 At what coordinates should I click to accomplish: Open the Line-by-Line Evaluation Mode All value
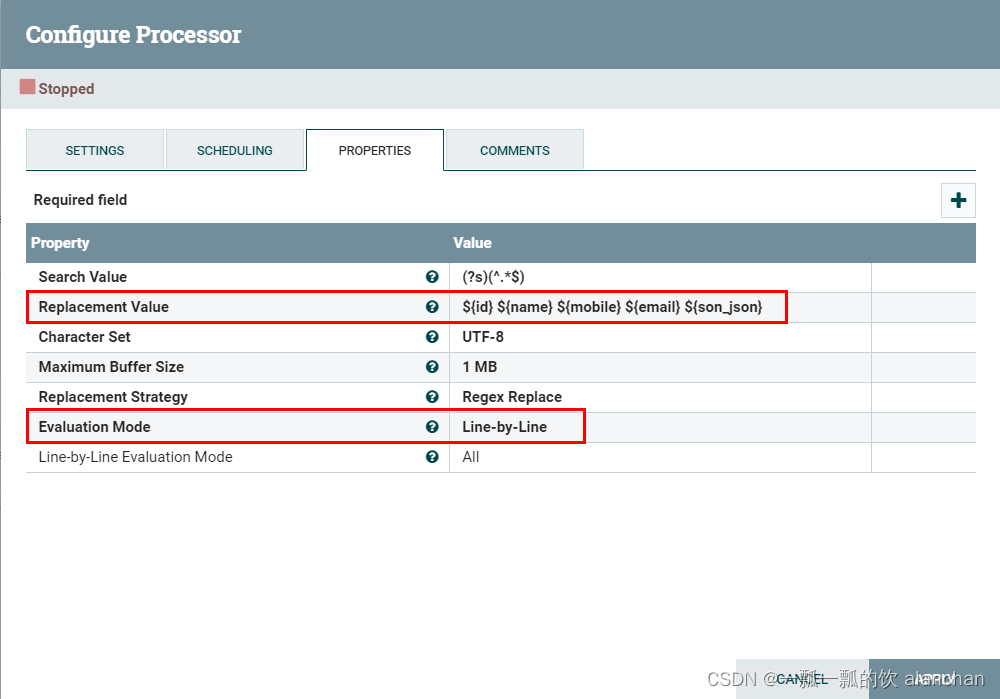(x=660, y=457)
